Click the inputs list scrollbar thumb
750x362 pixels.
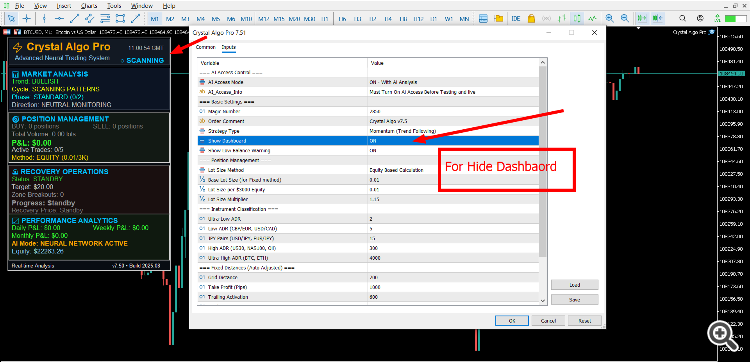pyautogui.click(x=542, y=162)
